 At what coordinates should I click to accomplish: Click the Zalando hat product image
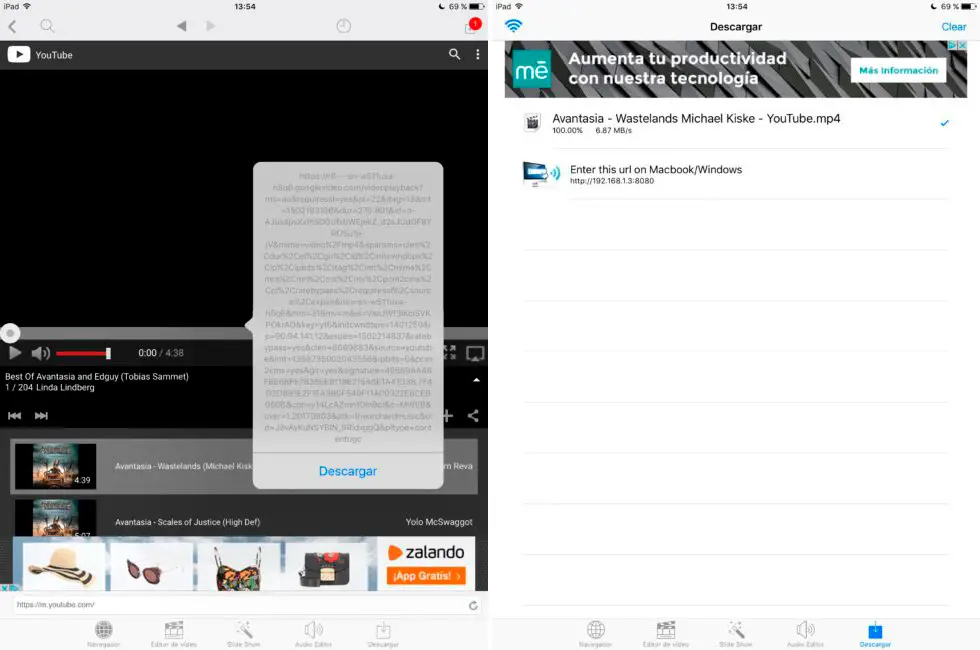62,567
